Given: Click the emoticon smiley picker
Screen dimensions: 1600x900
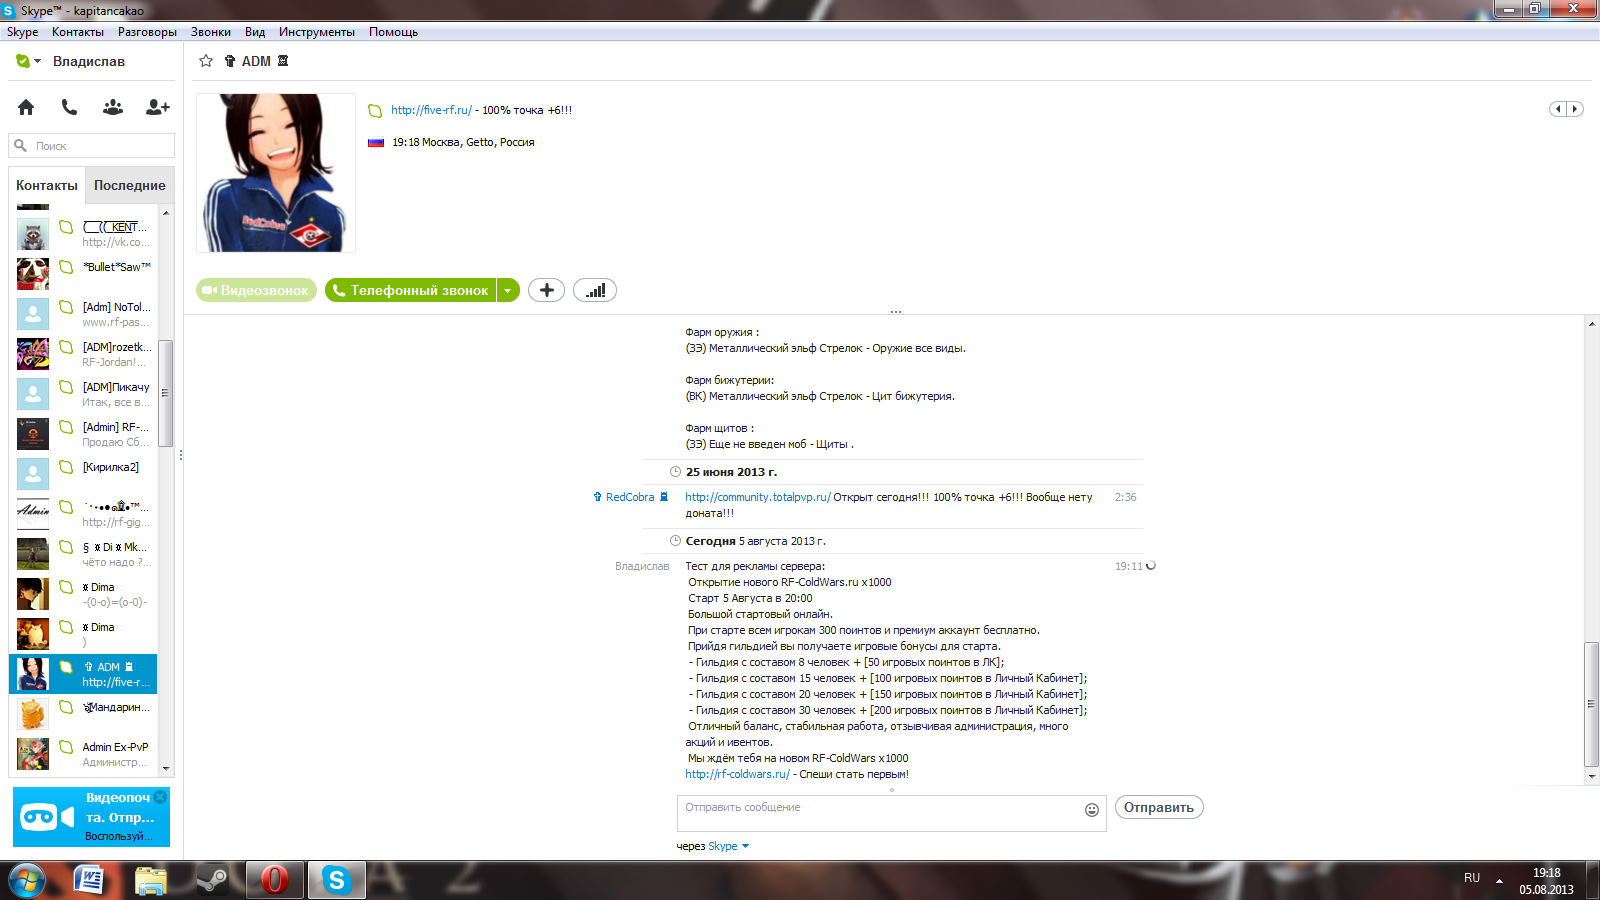Looking at the screenshot, I should click(1092, 810).
